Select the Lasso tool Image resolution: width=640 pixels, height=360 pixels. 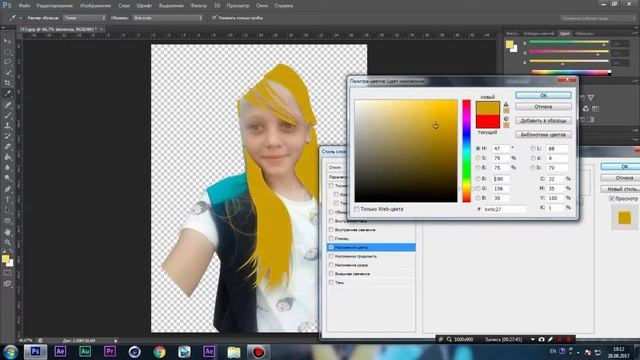point(7,62)
